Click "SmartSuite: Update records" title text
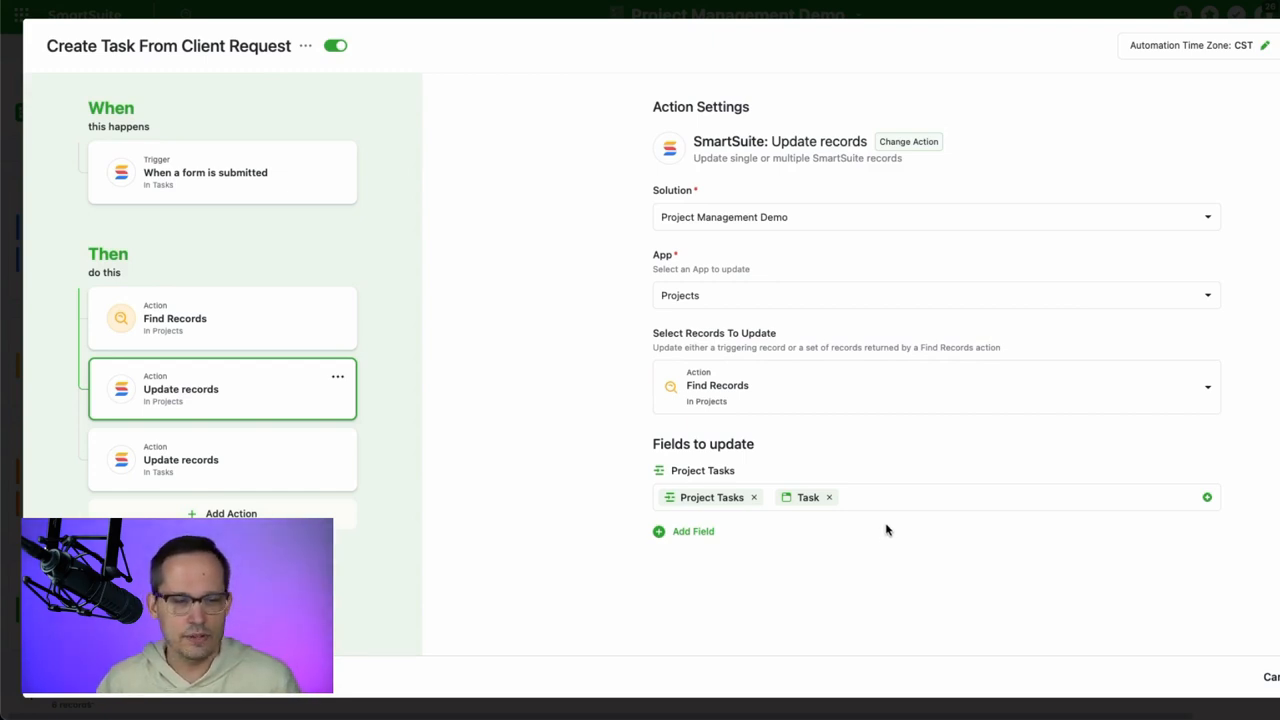The image size is (1280, 720). pos(780,142)
